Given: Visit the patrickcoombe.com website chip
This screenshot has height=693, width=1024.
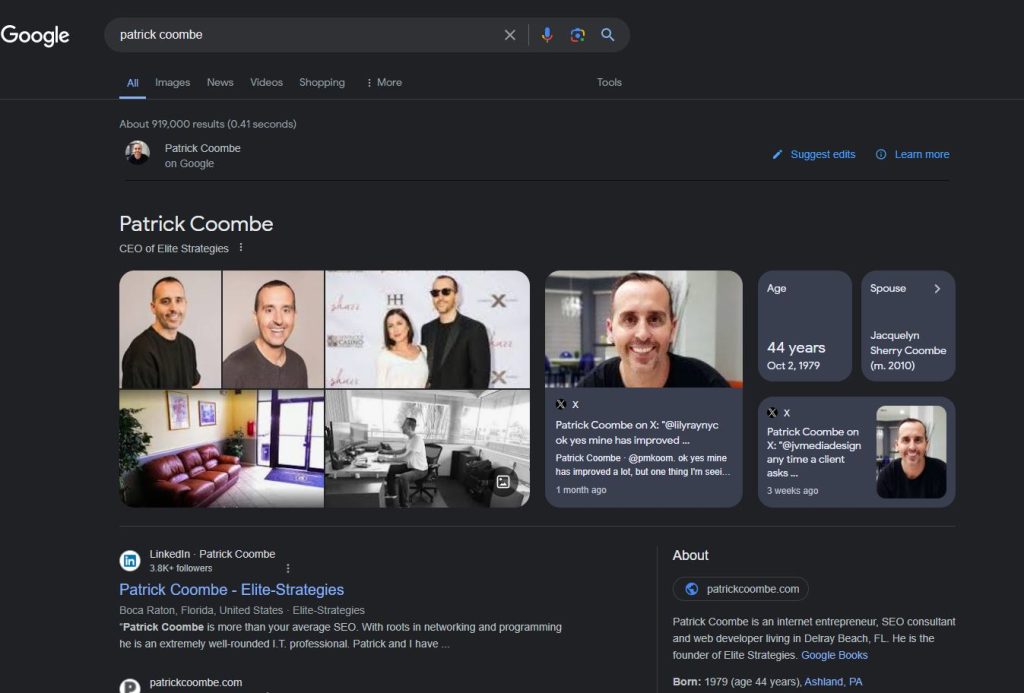Looking at the screenshot, I should [741, 589].
